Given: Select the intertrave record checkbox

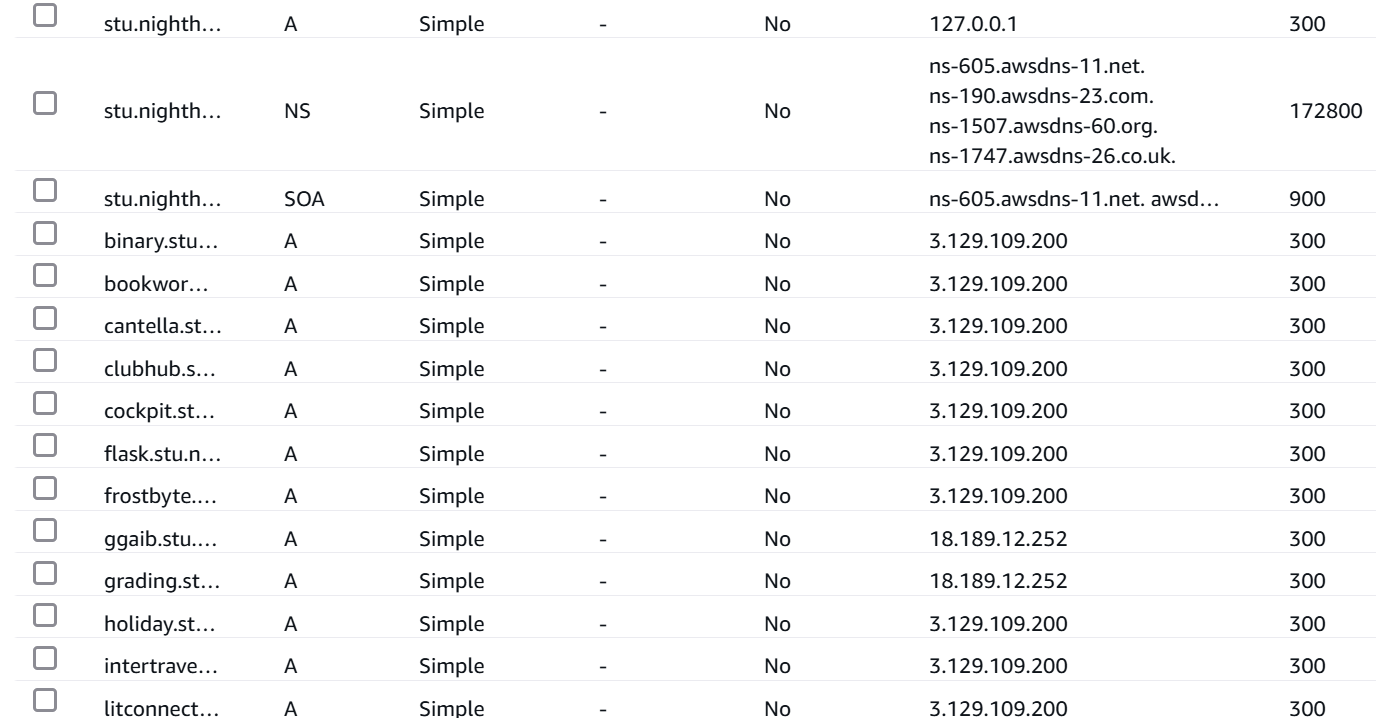Looking at the screenshot, I should pyautogui.click(x=43, y=661).
